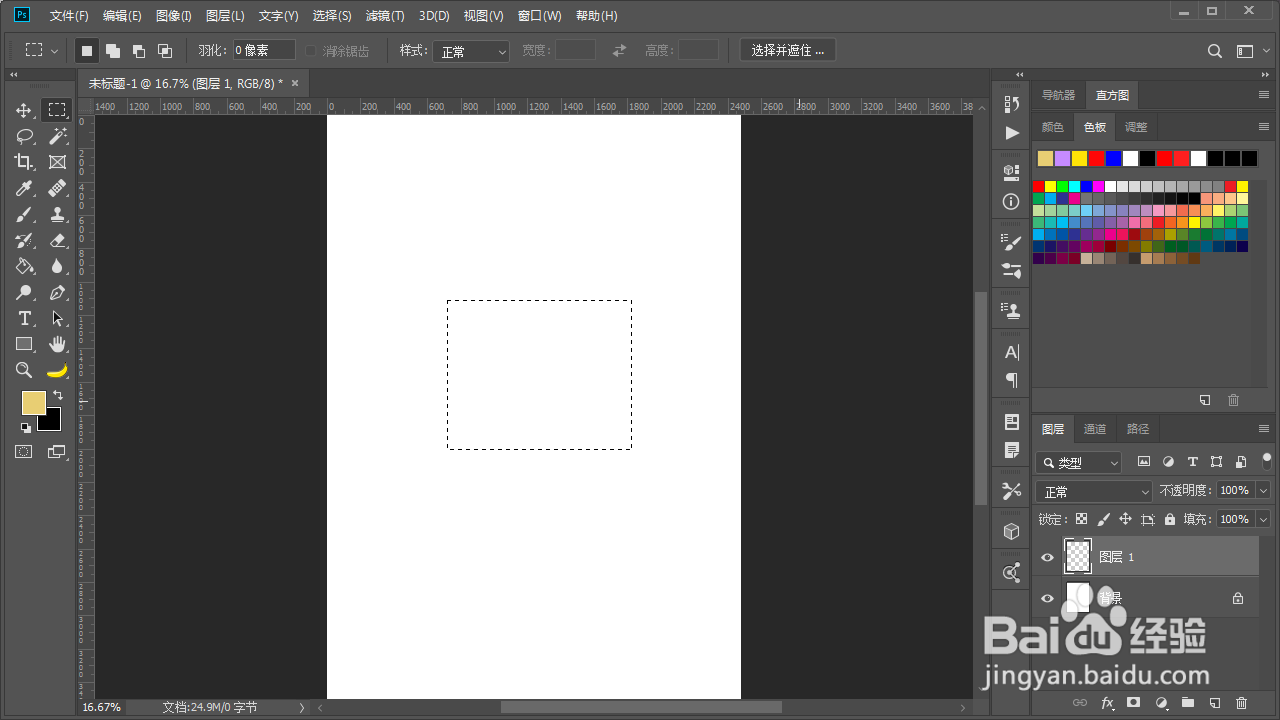Select the Rectangular Marquee tool in toolbox

[x=58, y=110]
